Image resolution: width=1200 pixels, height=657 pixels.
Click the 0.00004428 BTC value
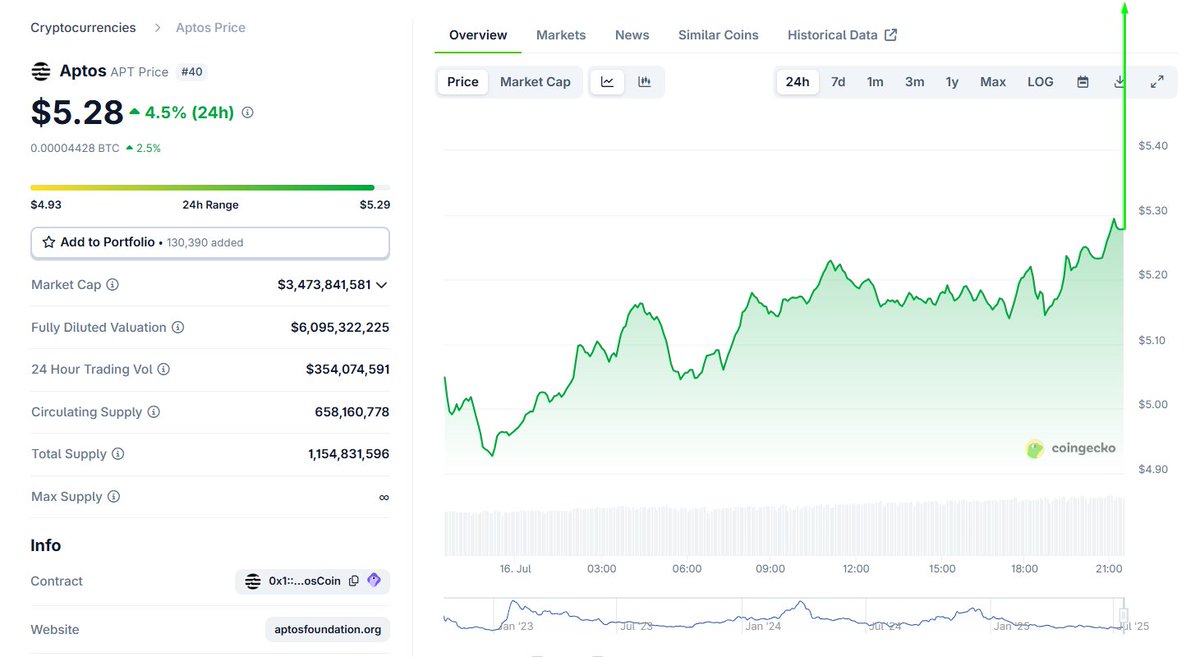click(x=75, y=148)
